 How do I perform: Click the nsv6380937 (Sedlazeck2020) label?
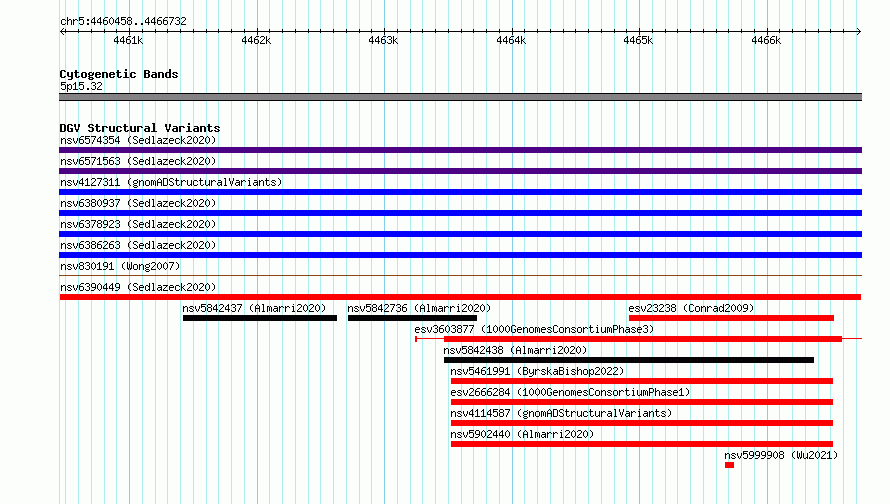tap(138, 203)
